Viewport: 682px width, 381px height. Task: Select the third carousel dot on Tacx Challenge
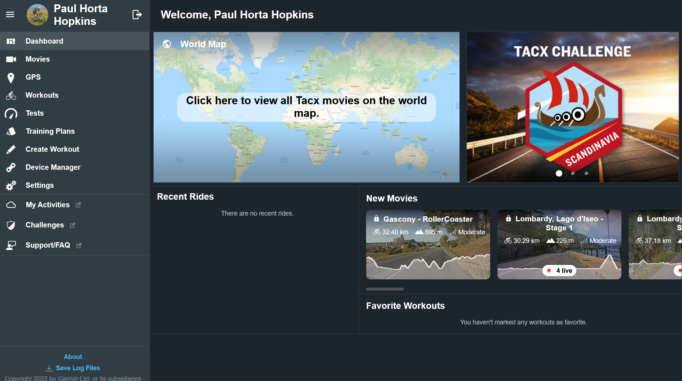586,173
